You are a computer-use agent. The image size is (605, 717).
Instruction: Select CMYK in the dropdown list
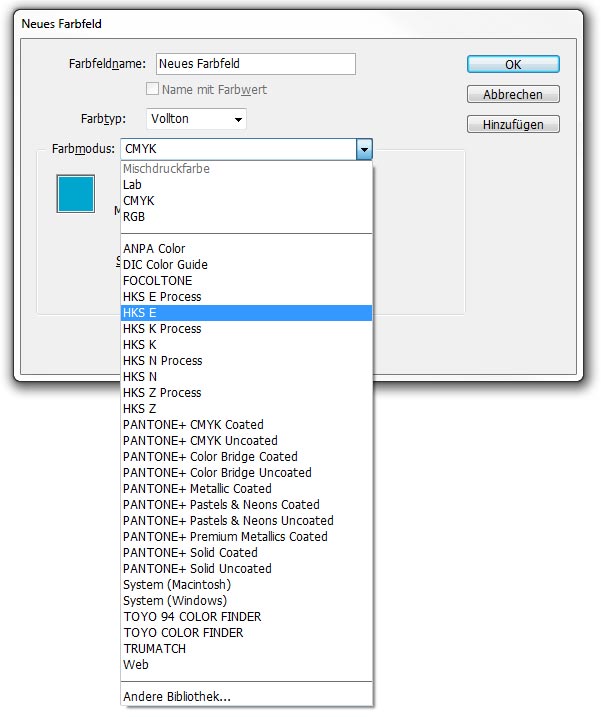tap(246, 201)
